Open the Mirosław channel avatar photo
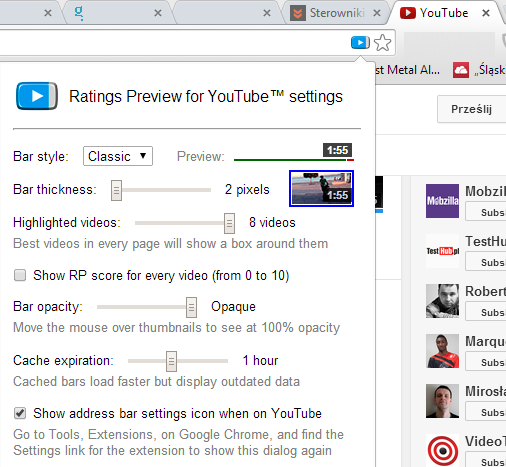506x467 pixels. (442, 401)
